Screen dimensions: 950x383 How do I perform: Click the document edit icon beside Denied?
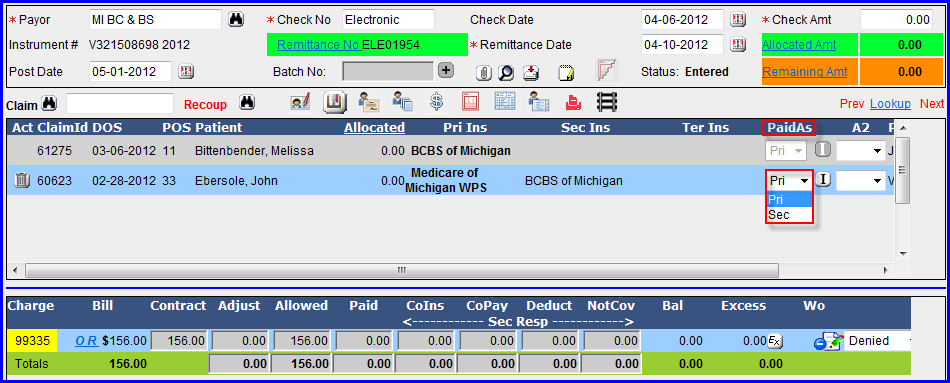[828, 341]
